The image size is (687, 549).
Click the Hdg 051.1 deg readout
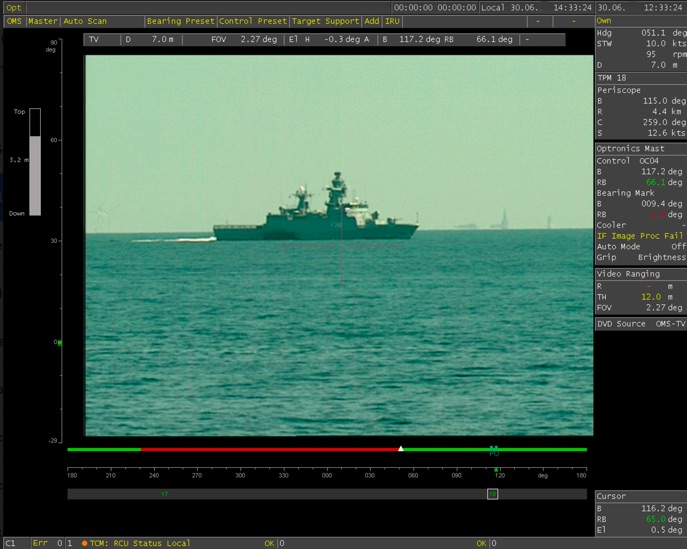click(x=641, y=33)
